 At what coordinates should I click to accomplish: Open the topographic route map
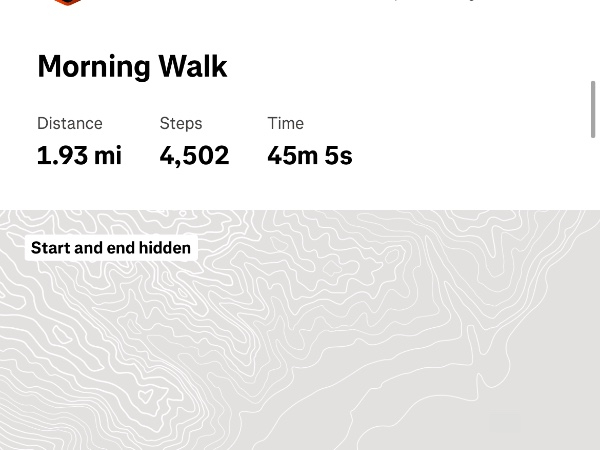pyautogui.click(x=300, y=340)
